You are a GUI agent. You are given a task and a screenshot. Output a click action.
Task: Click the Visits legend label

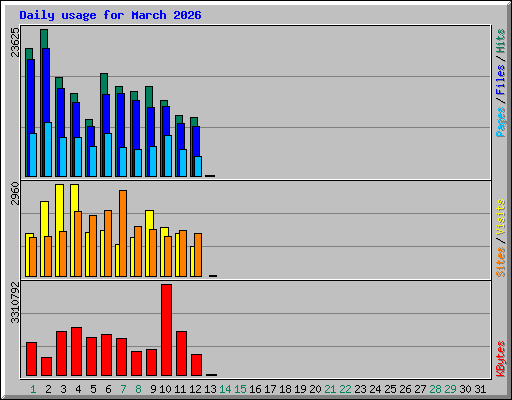[x=501, y=217]
